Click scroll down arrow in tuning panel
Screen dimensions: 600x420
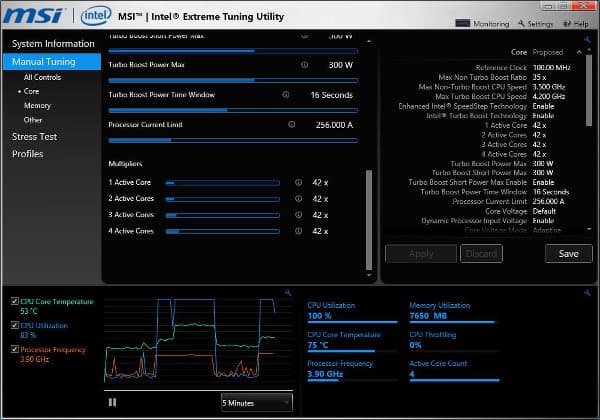pos(369,275)
